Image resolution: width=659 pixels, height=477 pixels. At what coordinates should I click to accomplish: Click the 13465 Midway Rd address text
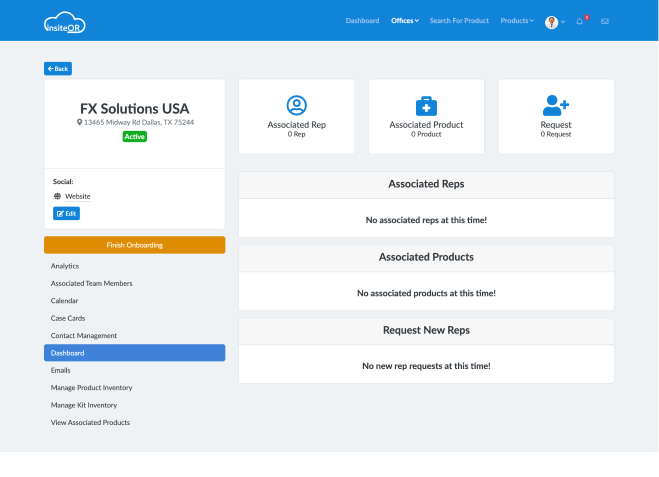(139, 122)
